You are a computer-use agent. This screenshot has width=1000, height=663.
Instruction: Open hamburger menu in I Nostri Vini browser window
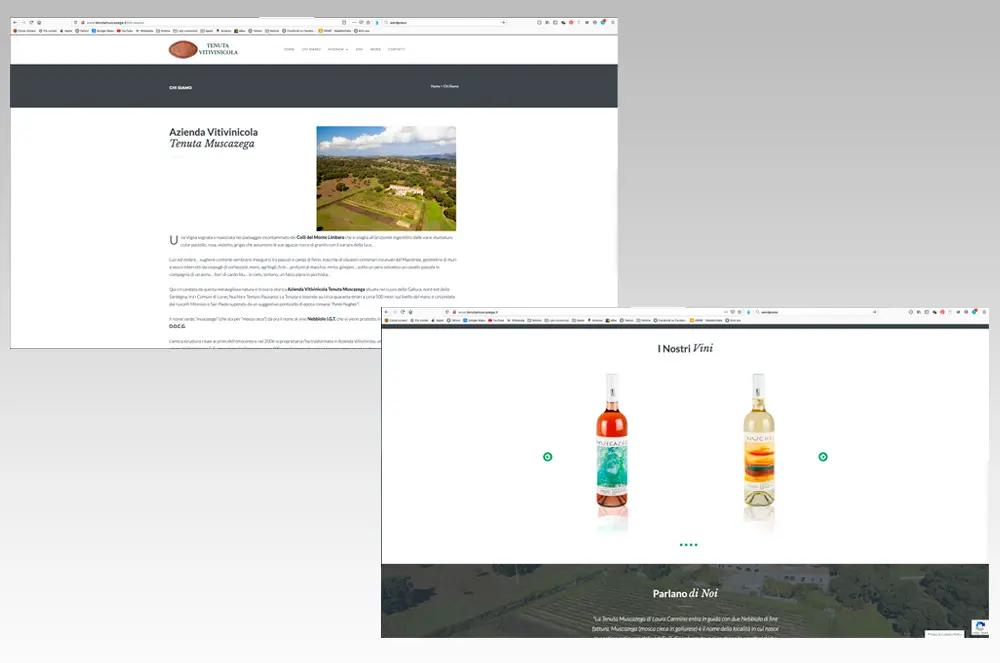point(985,312)
